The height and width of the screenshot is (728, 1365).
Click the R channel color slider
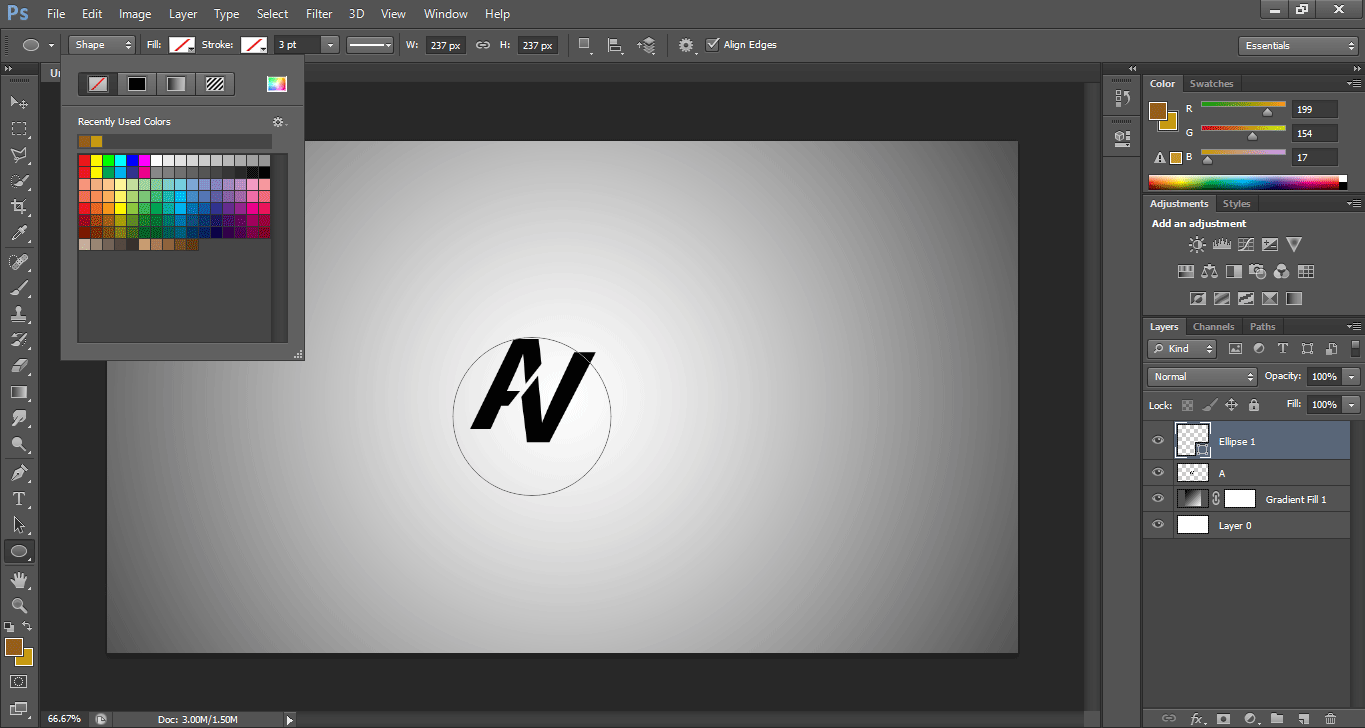tap(1243, 105)
